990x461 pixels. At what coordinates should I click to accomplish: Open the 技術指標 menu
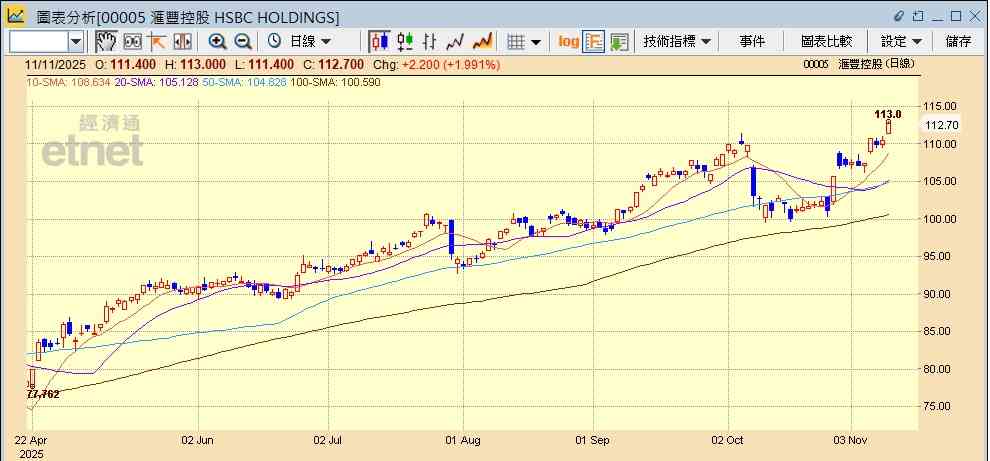click(677, 41)
